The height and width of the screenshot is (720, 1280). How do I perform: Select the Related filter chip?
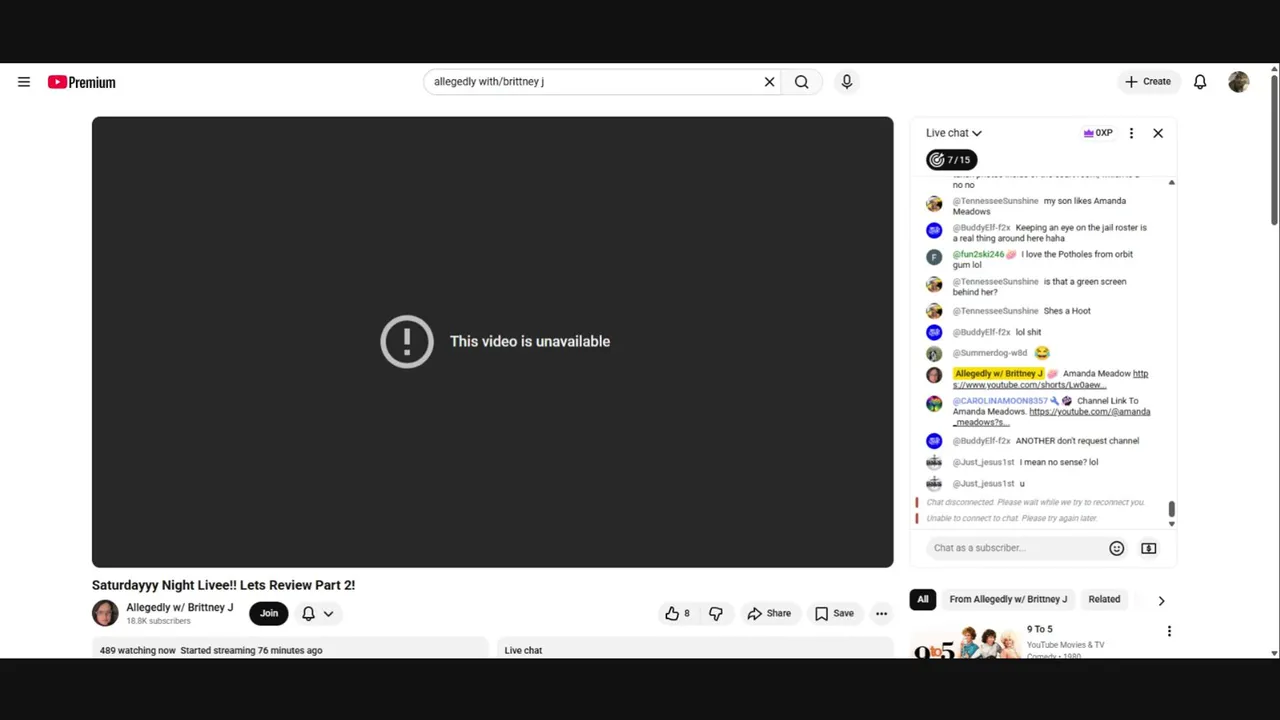[x=1104, y=599]
